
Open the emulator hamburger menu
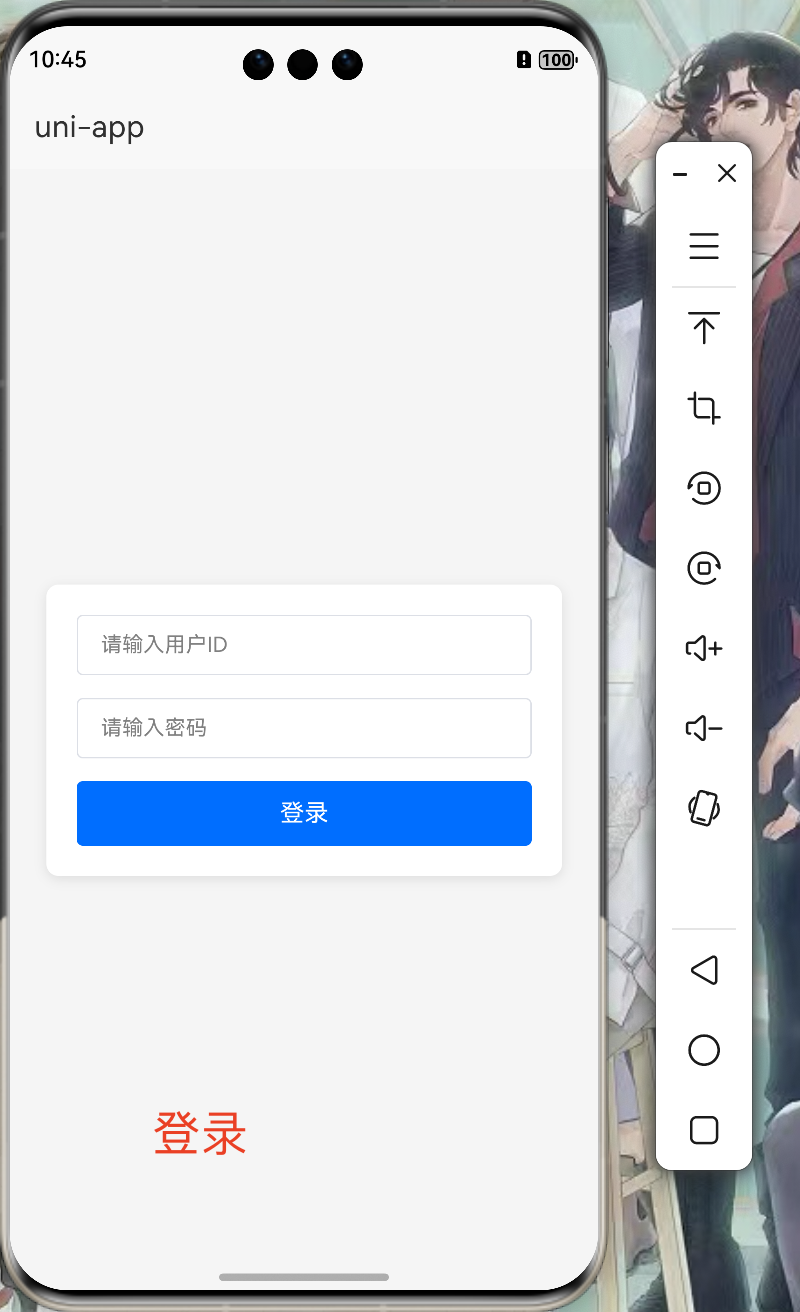pos(704,246)
